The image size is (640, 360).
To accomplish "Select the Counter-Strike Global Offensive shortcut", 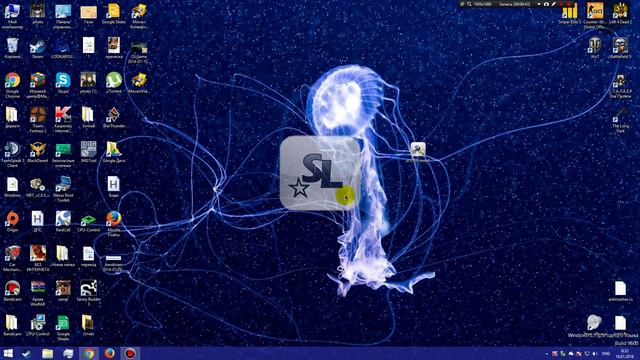I will click(x=595, y=16).
